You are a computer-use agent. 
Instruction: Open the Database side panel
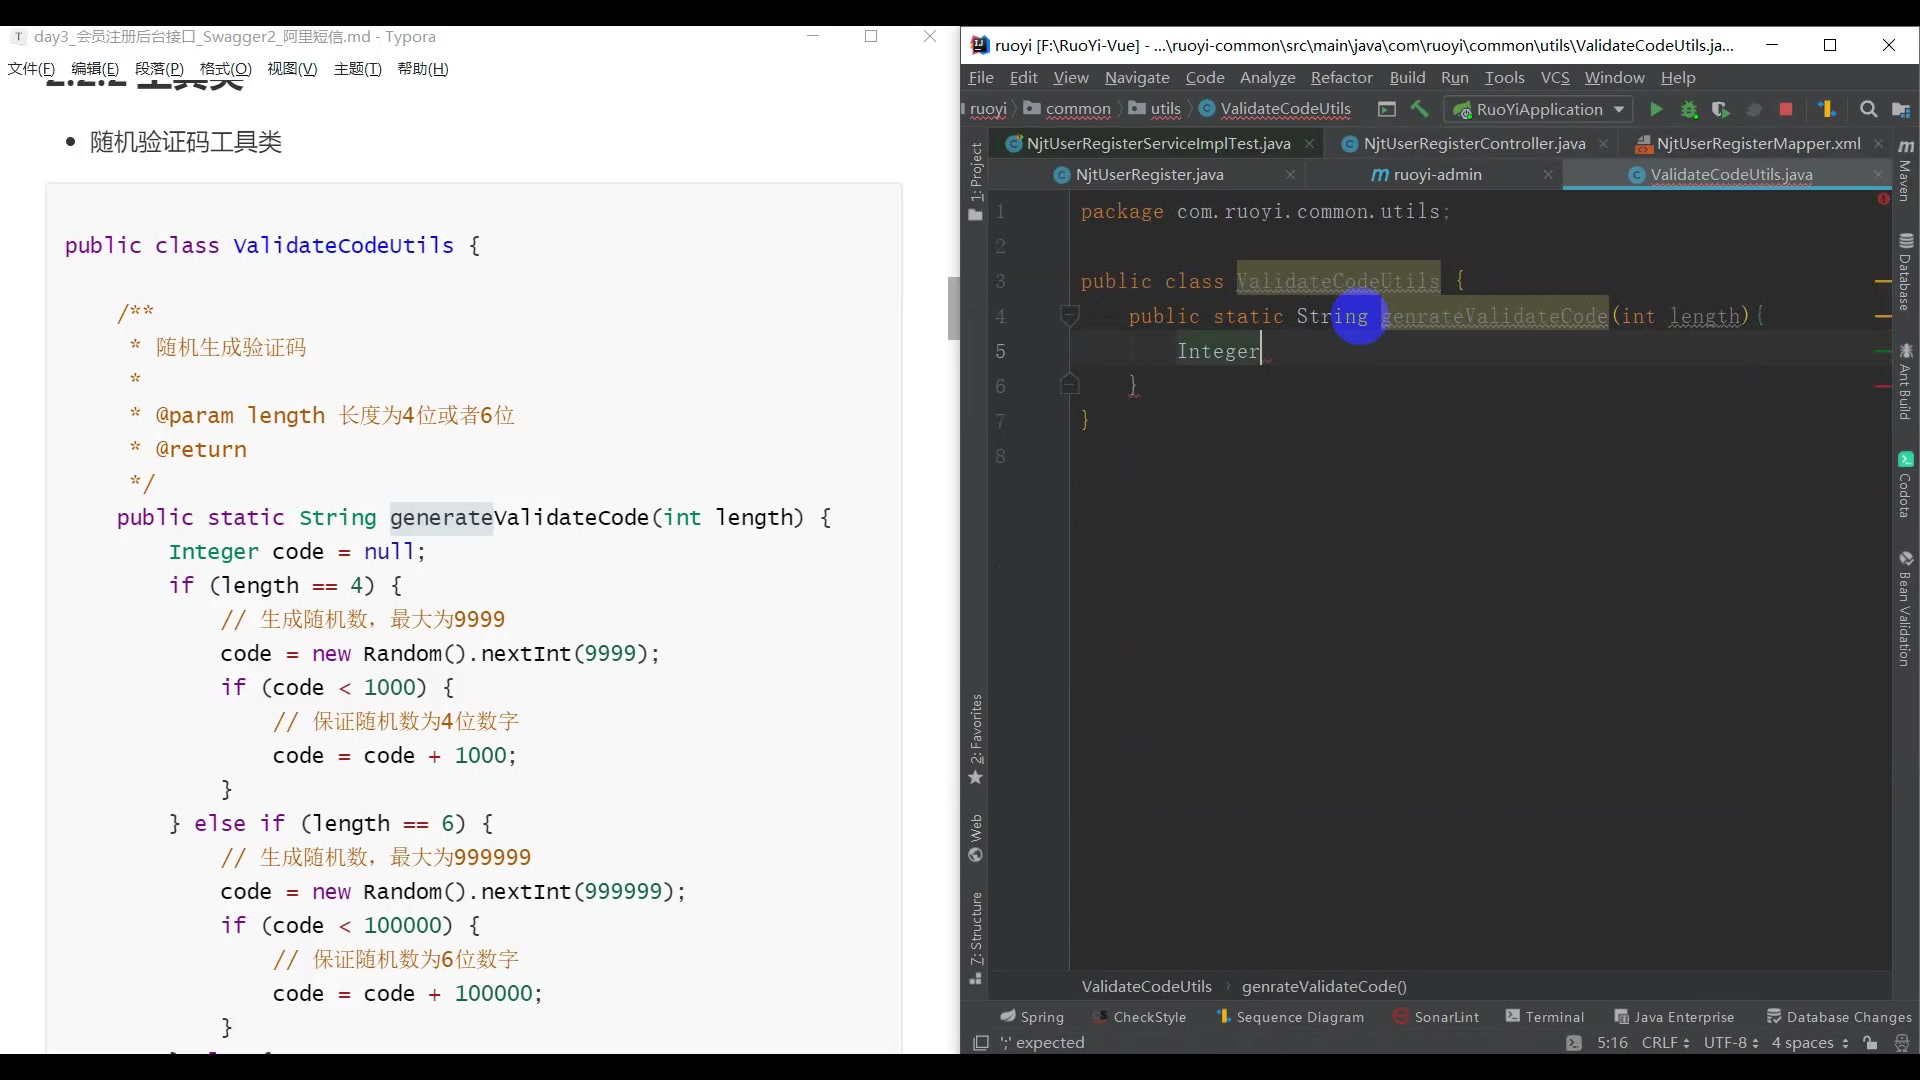click(1906, 272)
